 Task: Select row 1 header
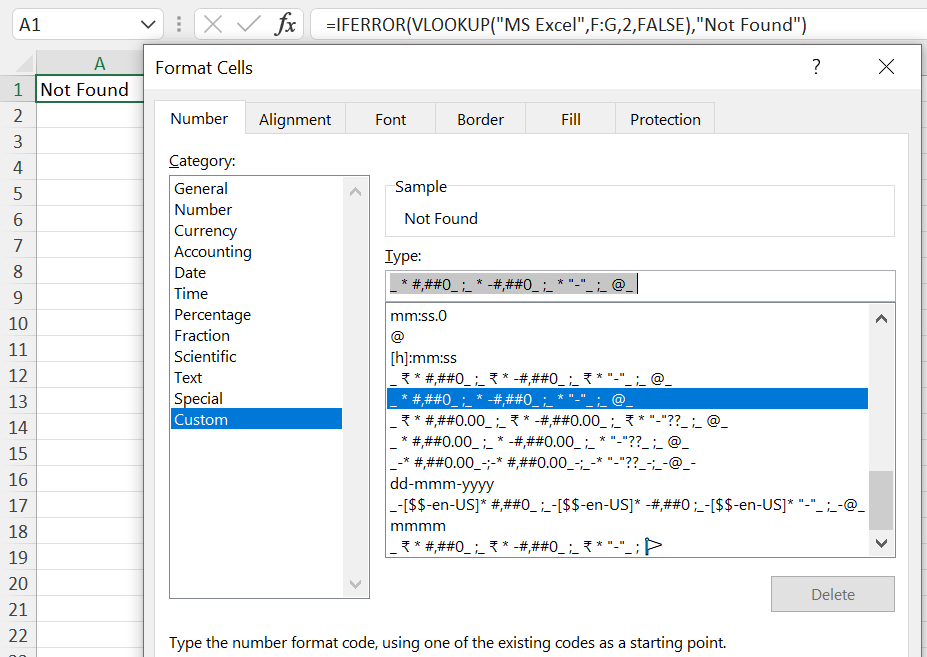pos(18,89)
